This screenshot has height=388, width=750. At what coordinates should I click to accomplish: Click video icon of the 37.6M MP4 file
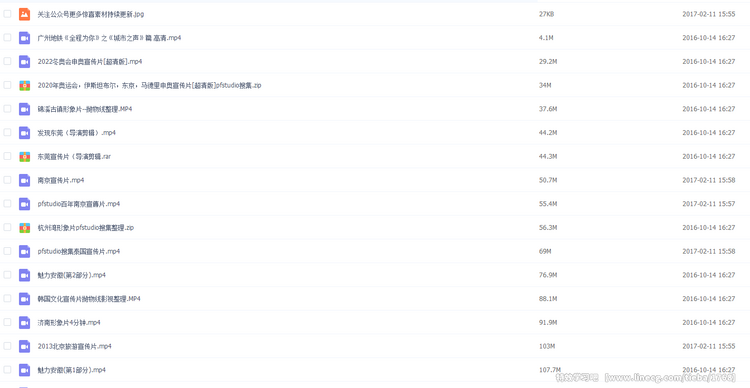(24, 109)
